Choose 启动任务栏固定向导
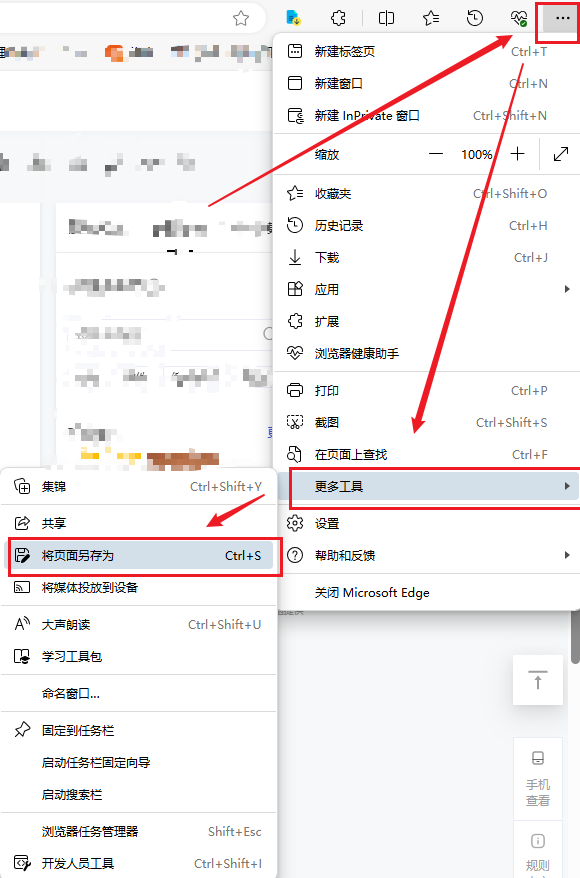 click(138, 762)
